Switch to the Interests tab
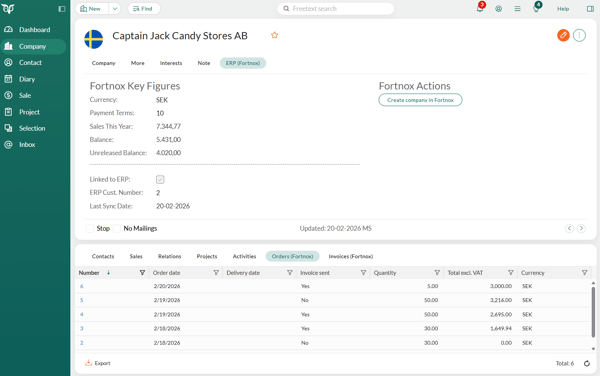Image resolution: width=600 pixels, height=376 pixels. (171, 63)
